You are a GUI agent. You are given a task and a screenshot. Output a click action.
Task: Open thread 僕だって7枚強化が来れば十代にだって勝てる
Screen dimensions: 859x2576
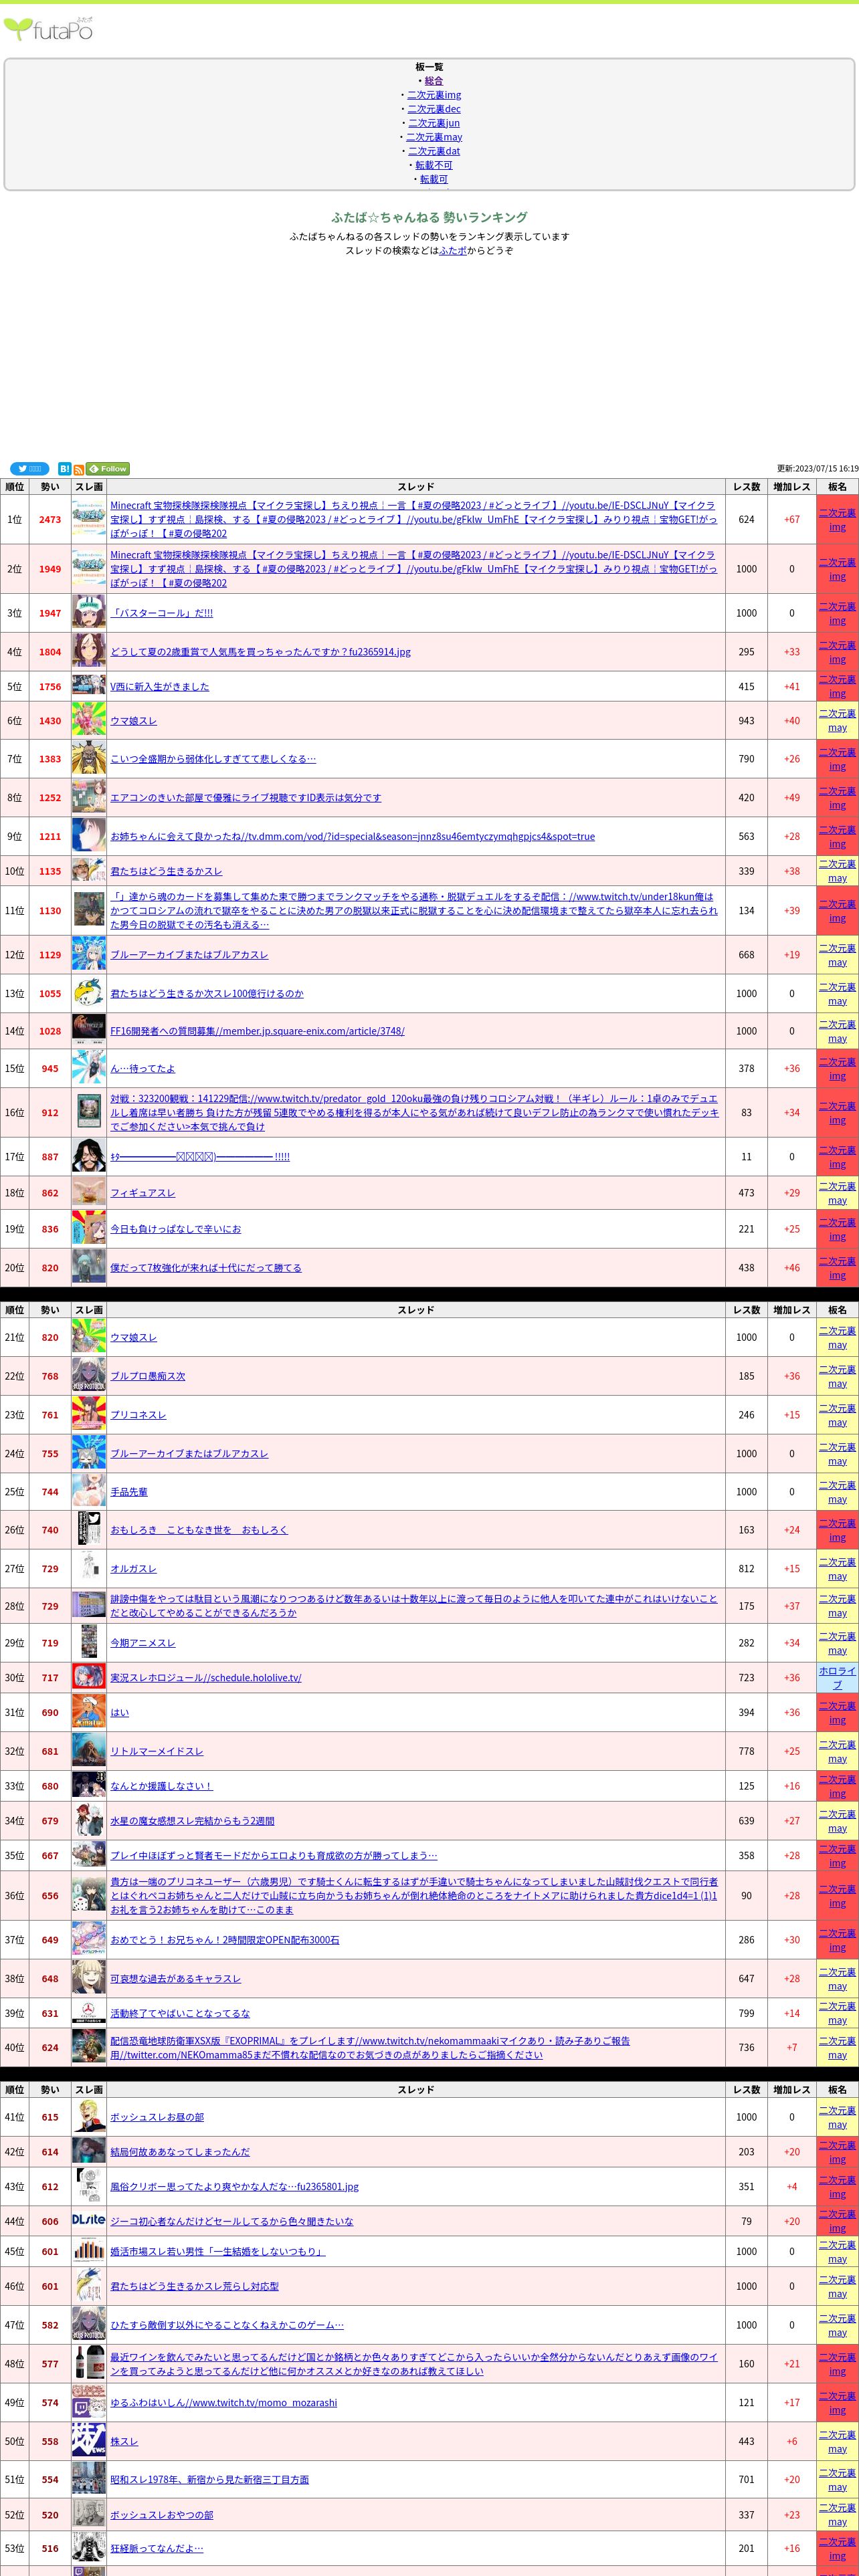coord(205,1268)
